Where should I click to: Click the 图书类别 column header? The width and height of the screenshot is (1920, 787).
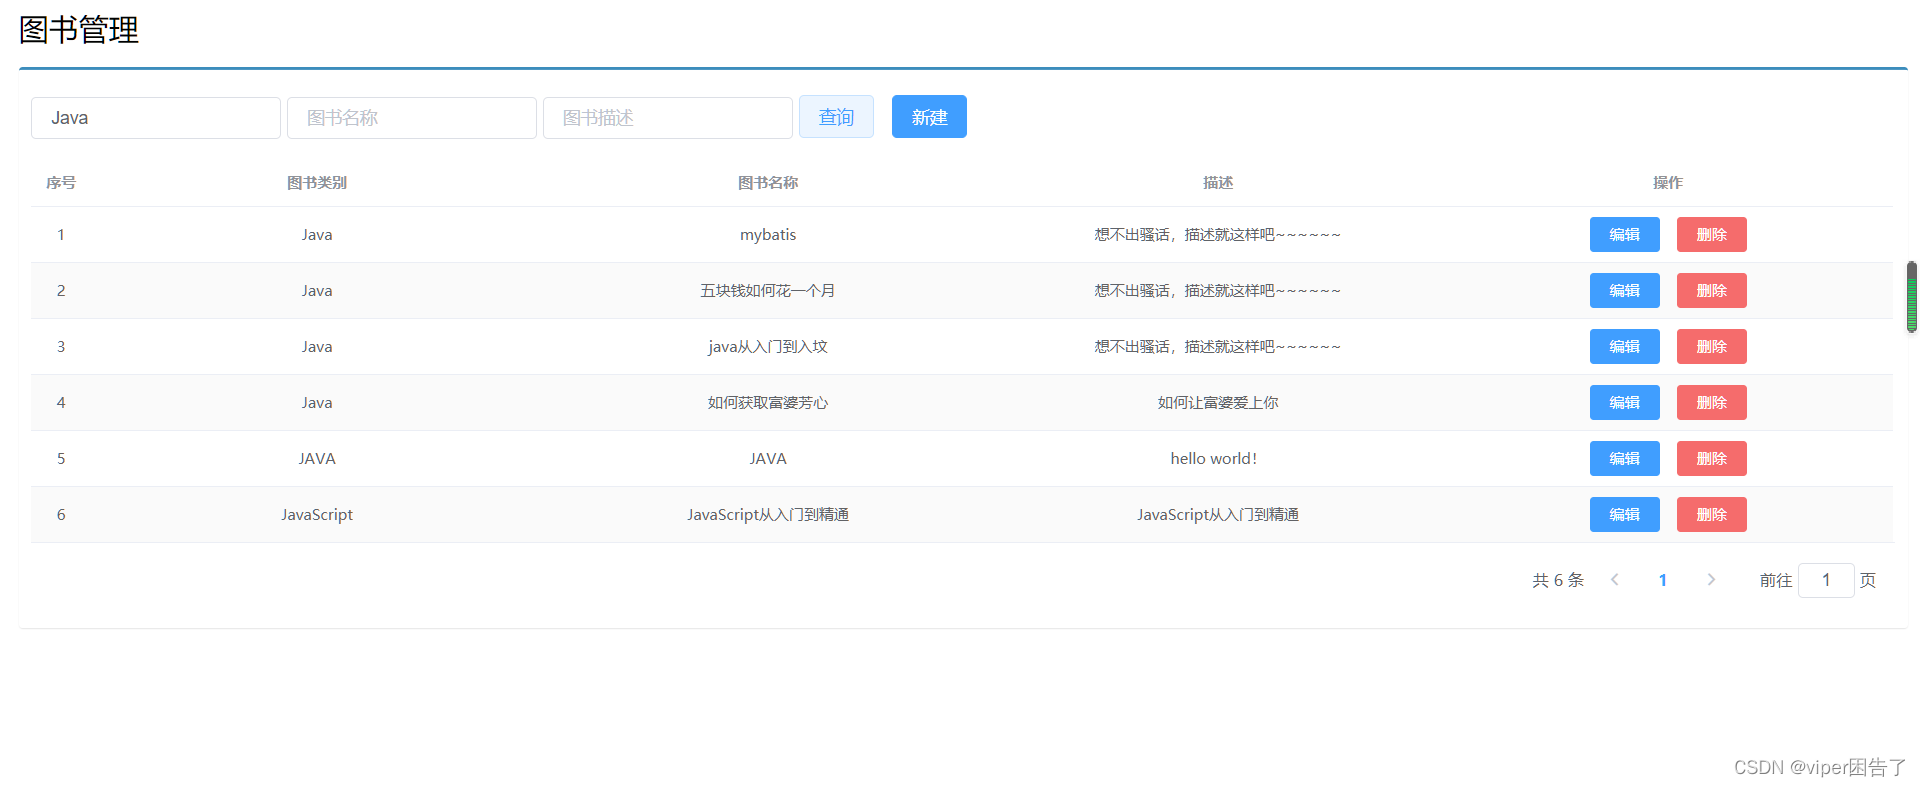coord(317,183)
